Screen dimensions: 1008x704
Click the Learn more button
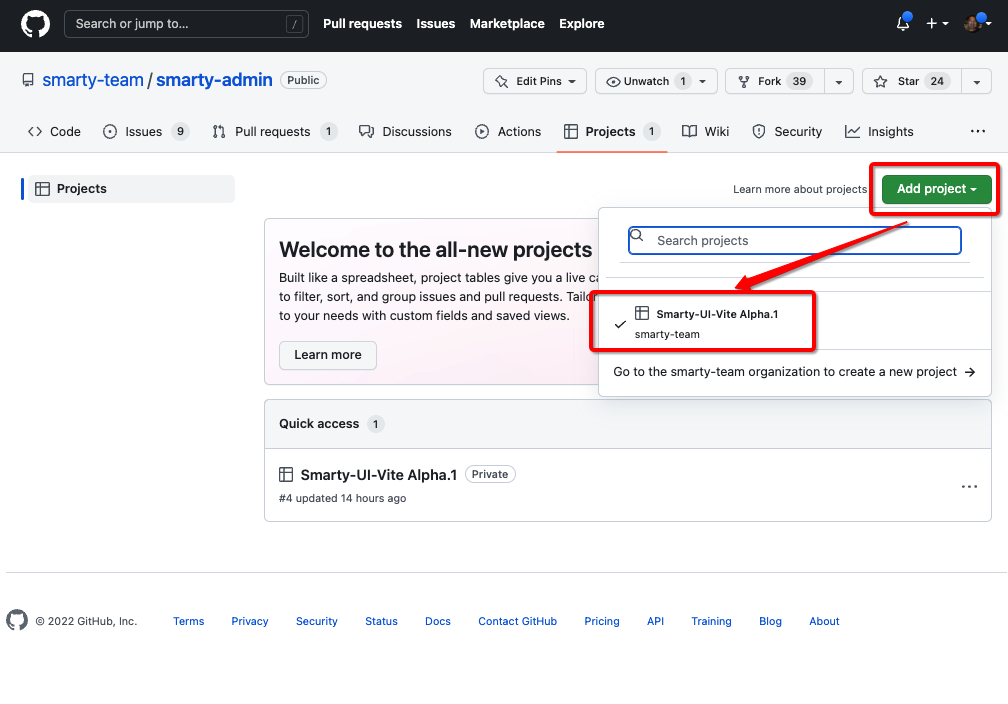click(x=328, y=355)
